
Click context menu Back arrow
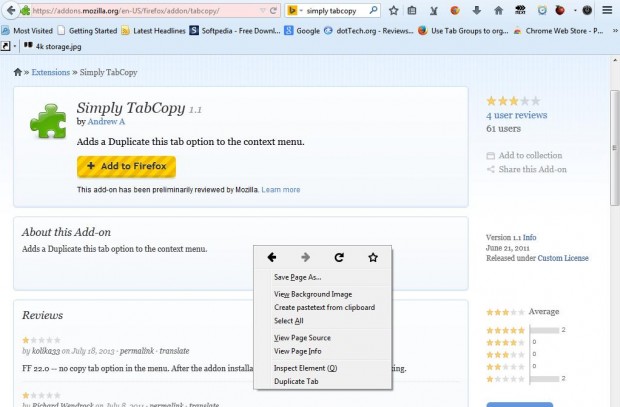[272, 257]
